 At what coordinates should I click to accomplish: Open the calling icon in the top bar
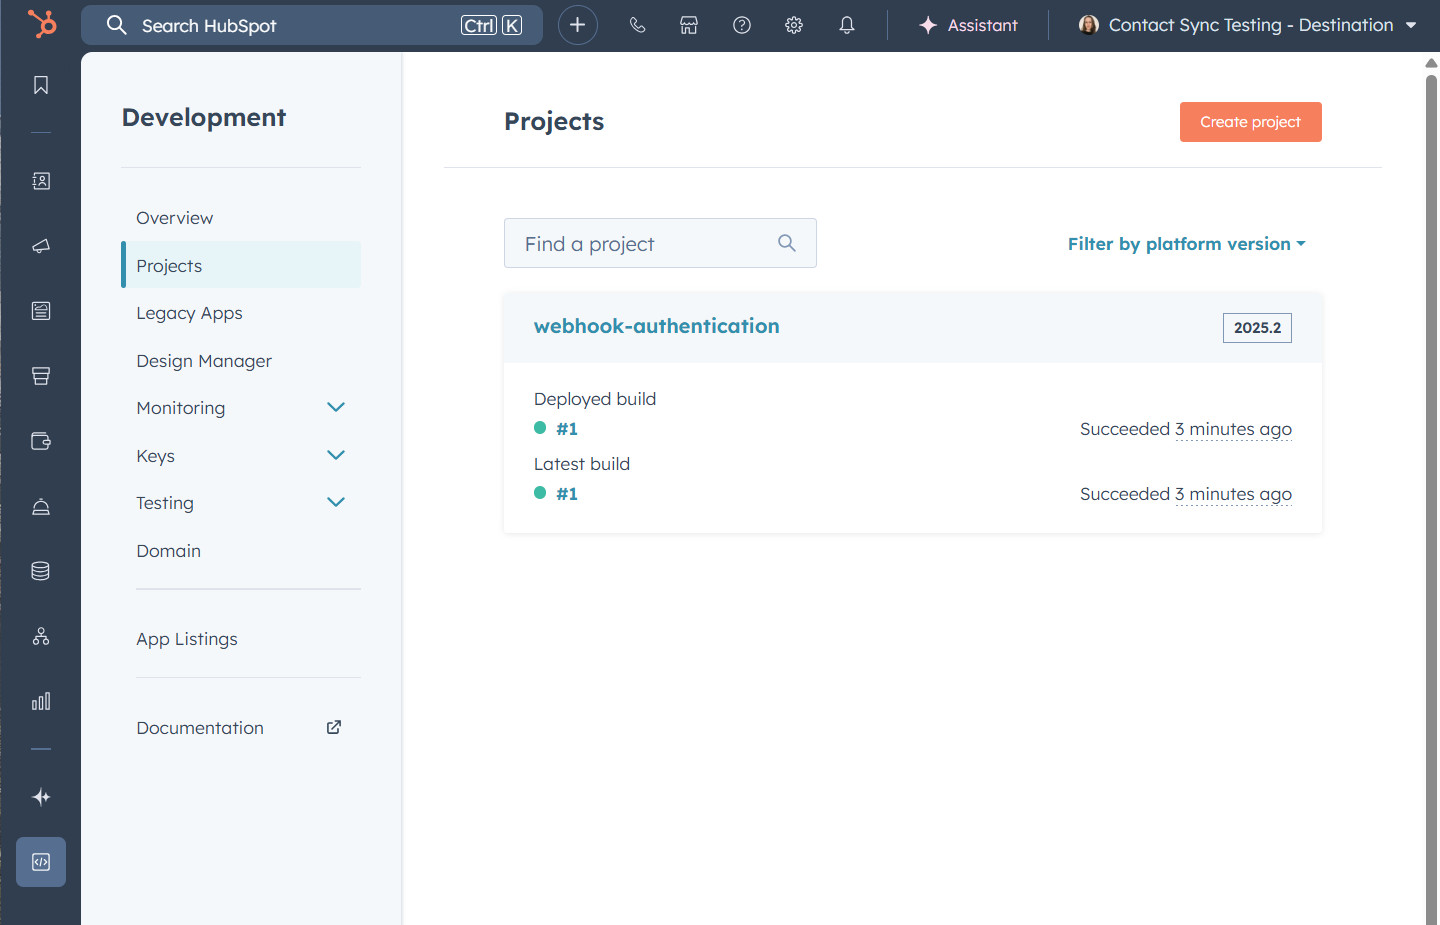click(x=637, y=25)
